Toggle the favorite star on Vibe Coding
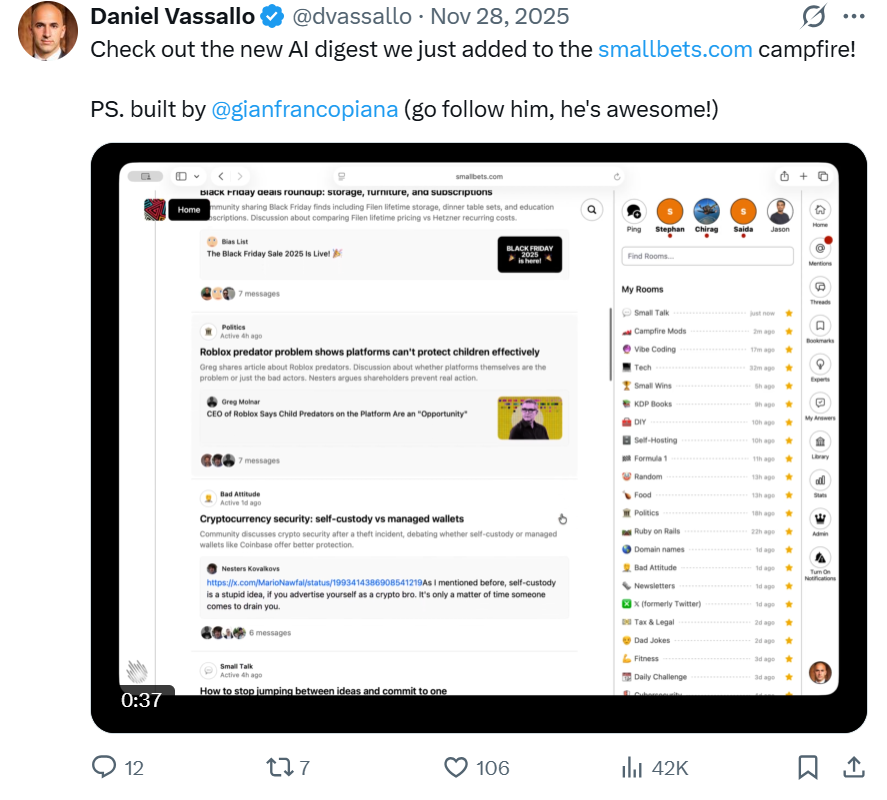The height and width of the screenshot is (800, 887). 789,349
